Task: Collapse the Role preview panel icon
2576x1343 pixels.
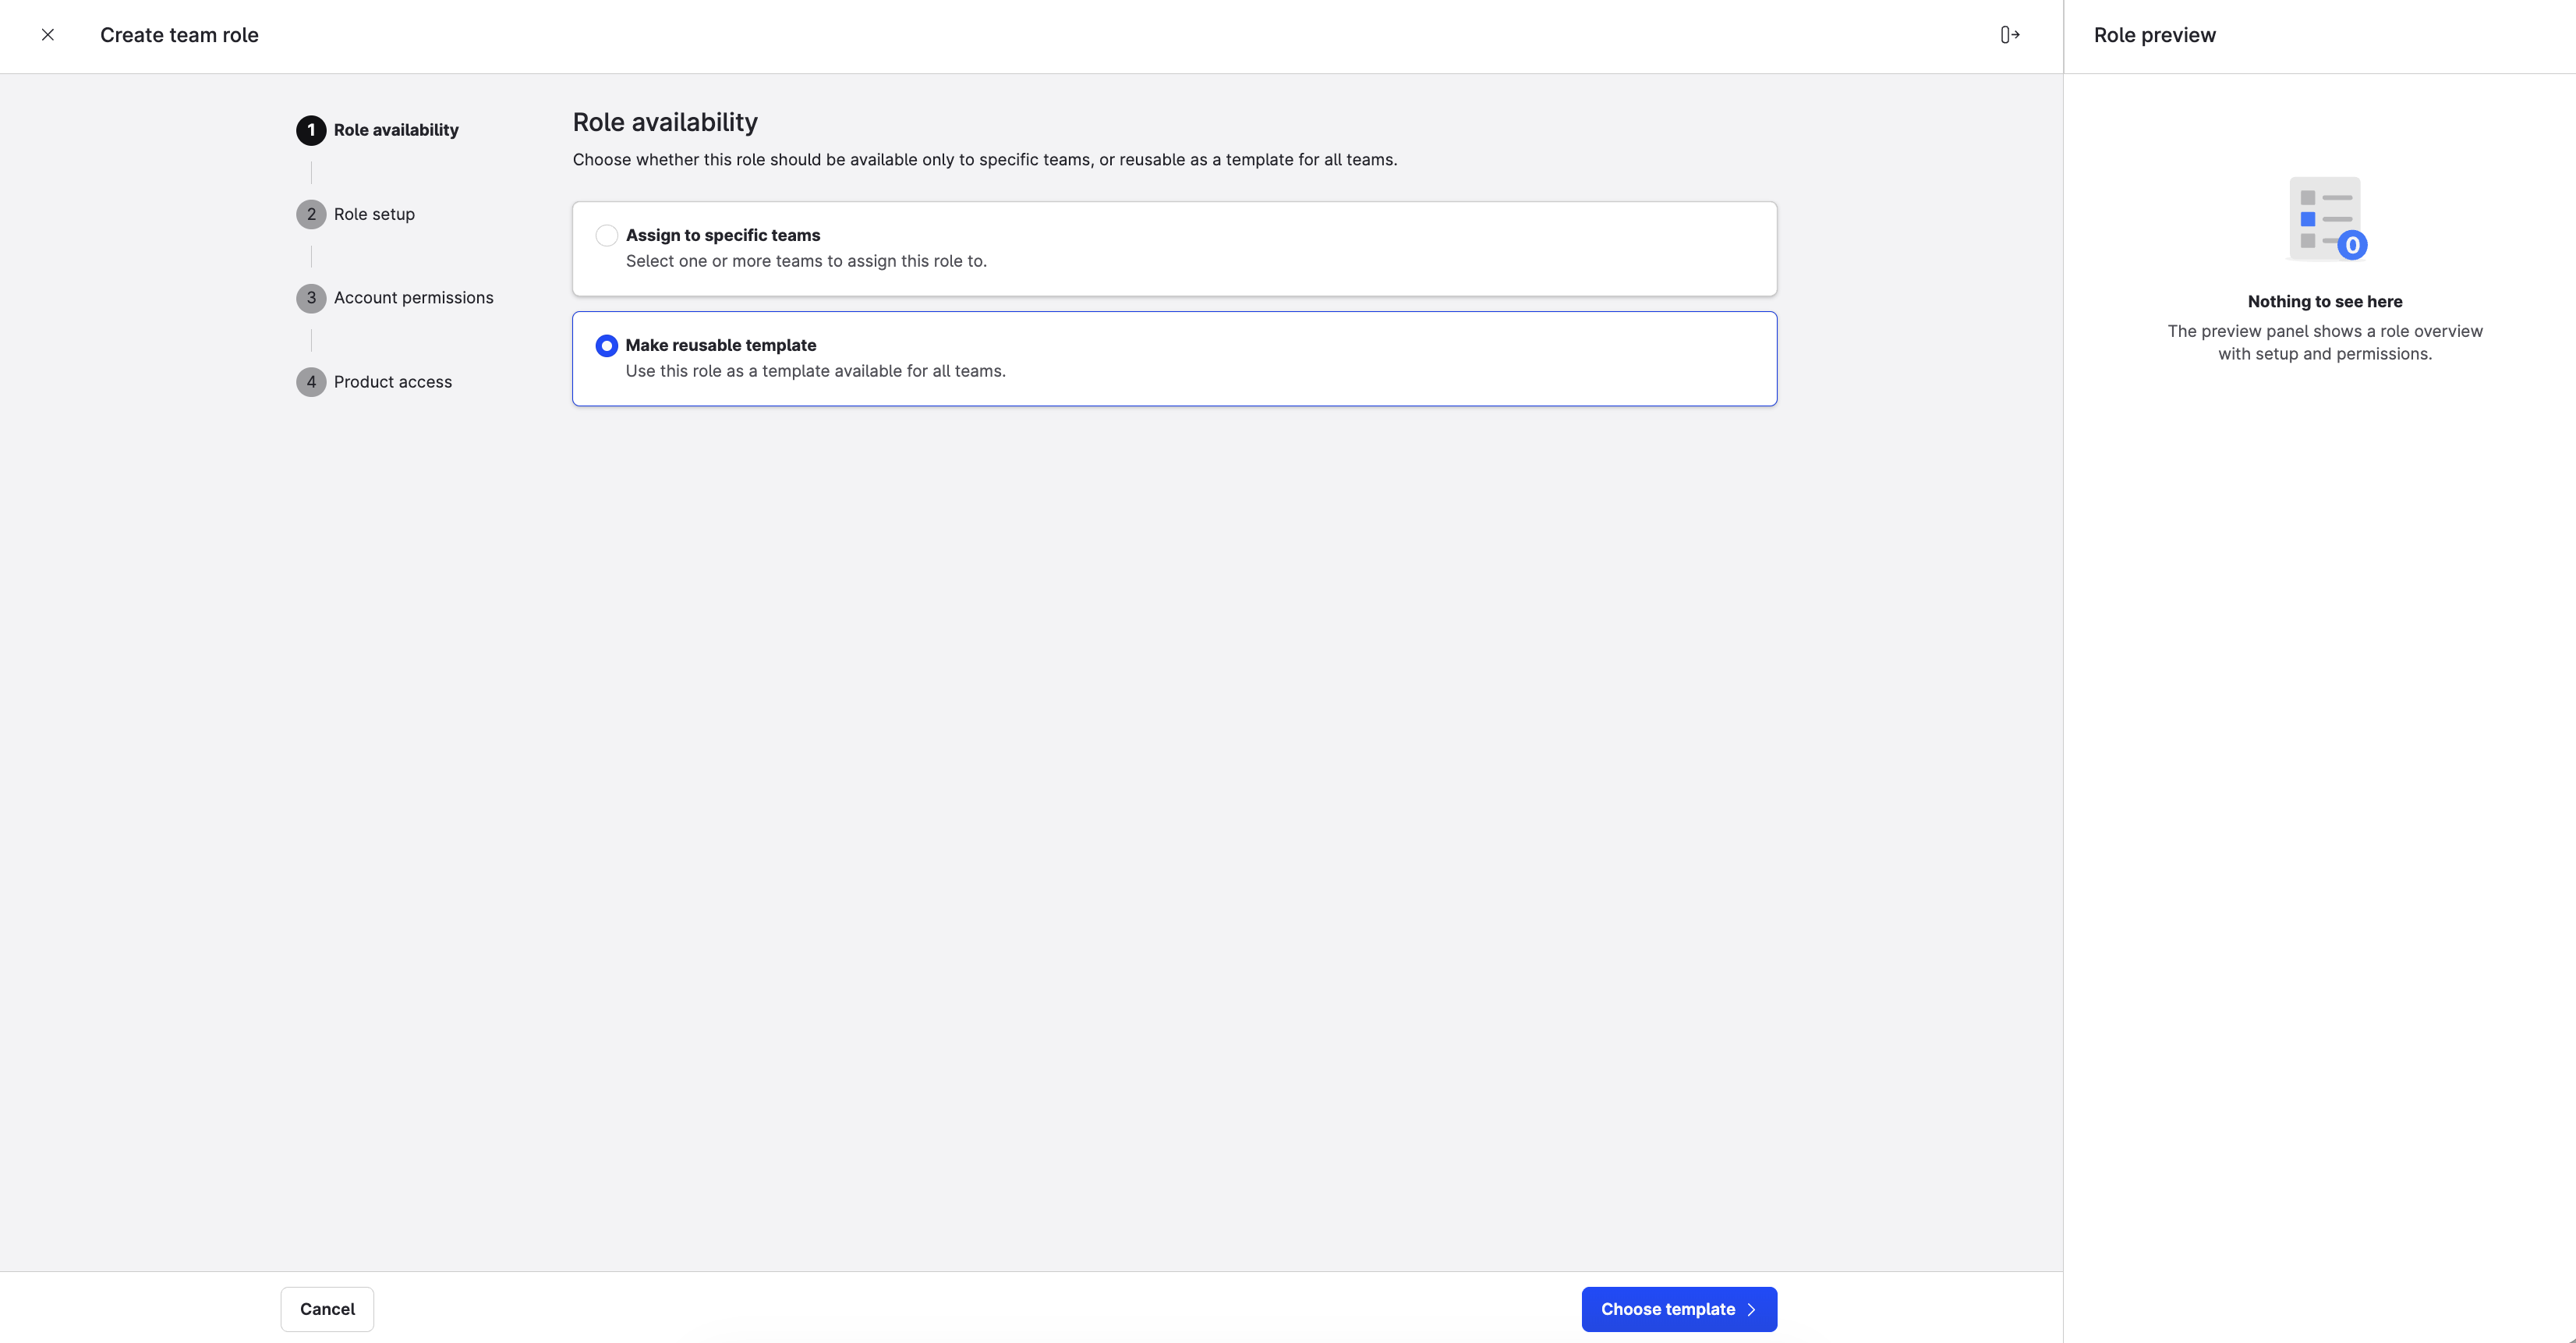Action: 2009,35
